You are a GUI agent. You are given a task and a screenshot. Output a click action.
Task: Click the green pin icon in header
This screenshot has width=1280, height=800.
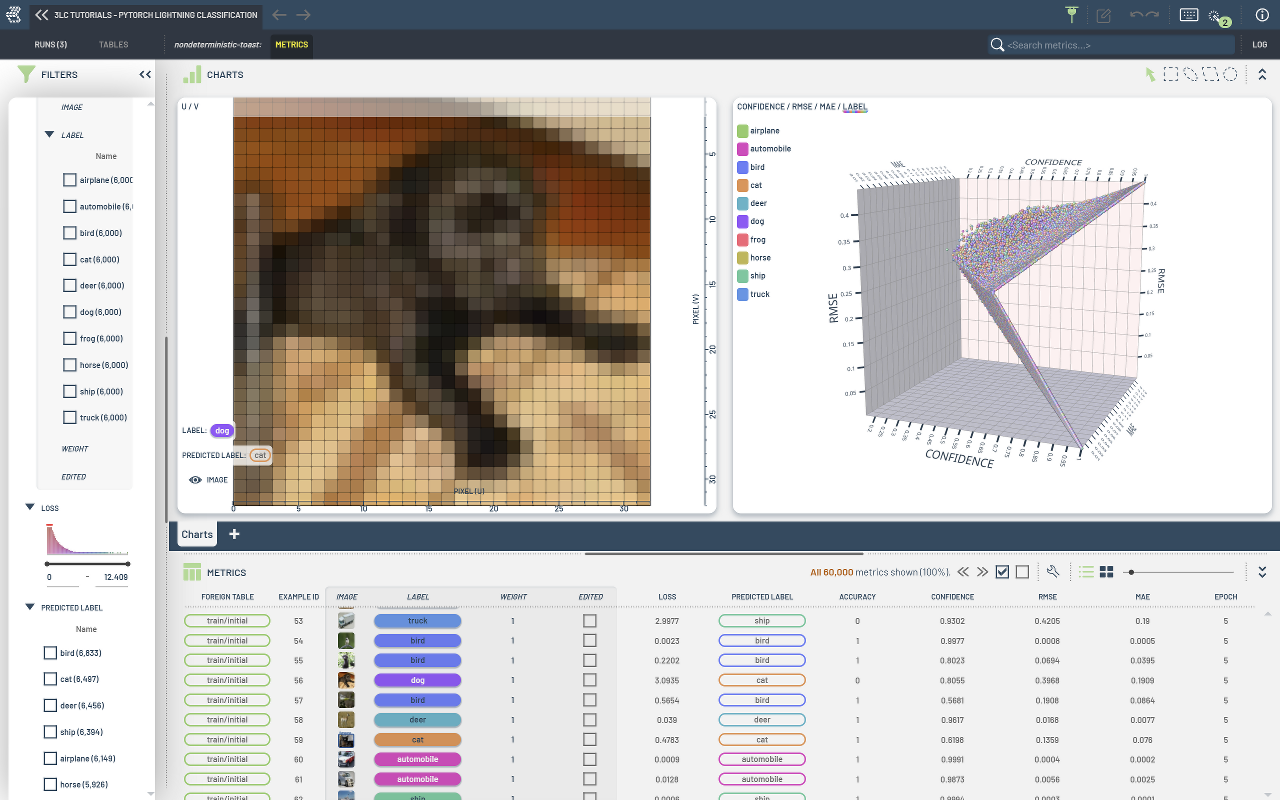tap(1072, 15)
